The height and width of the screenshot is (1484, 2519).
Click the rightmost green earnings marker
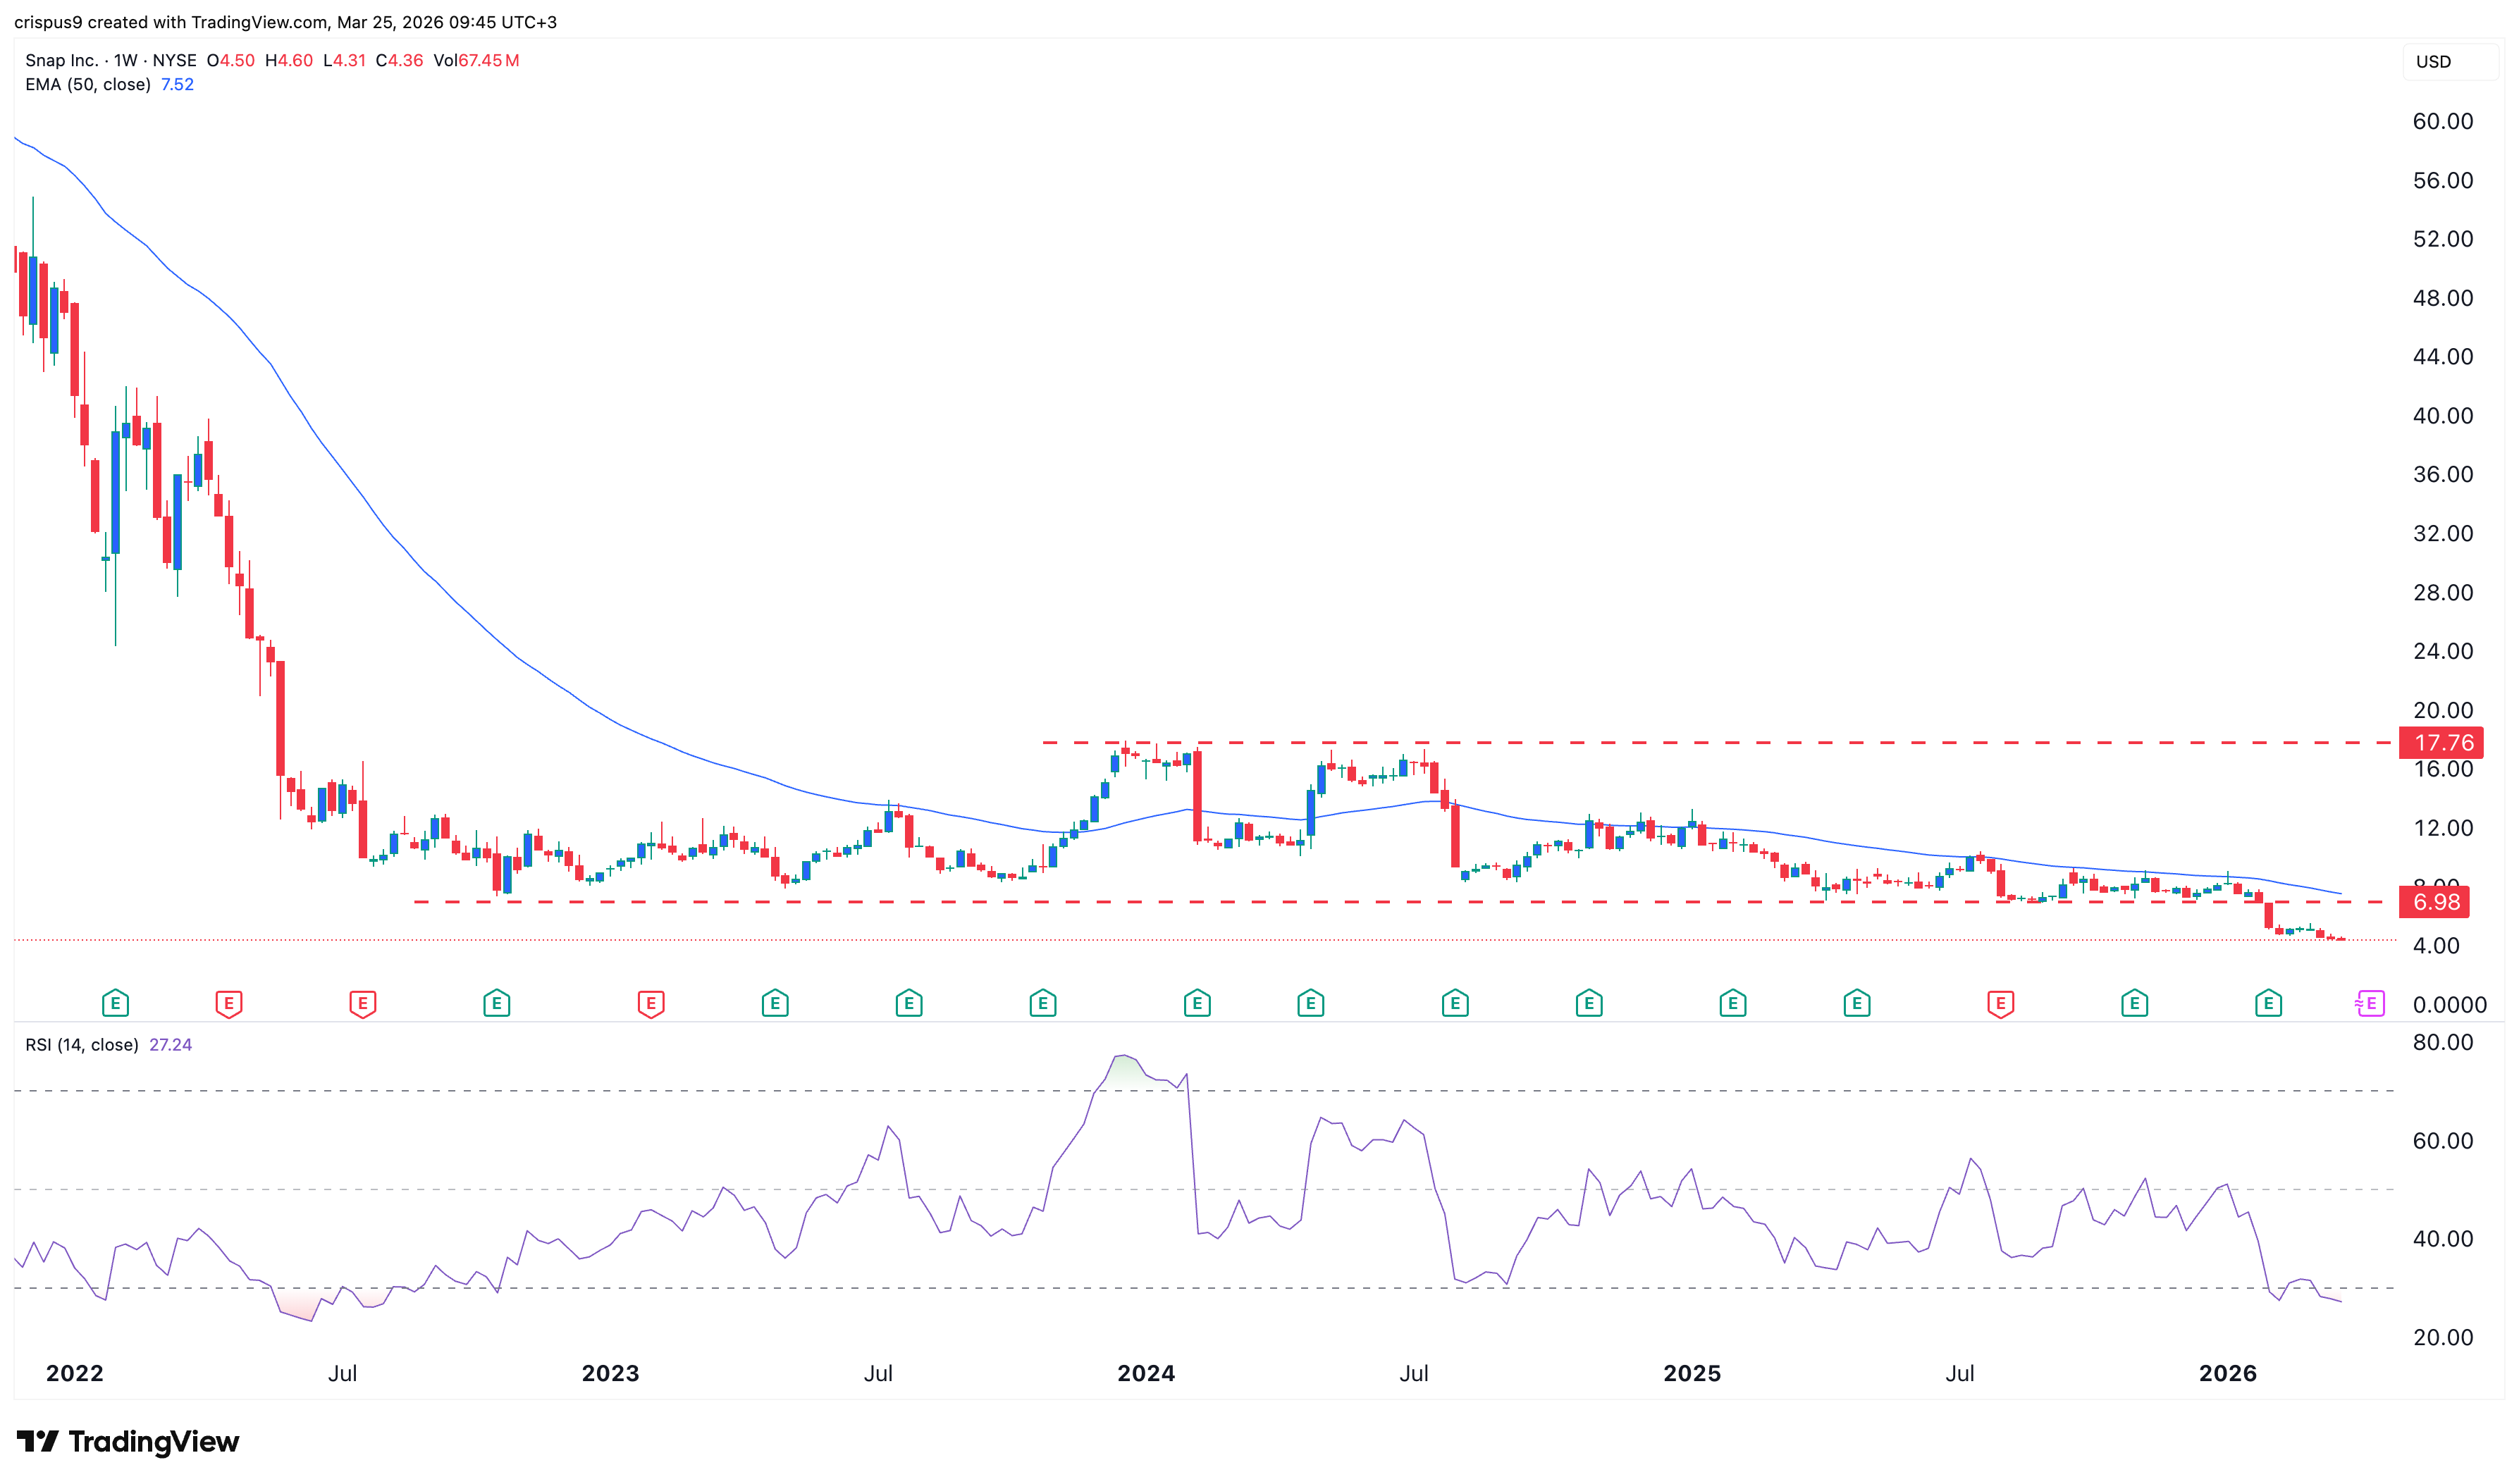2268,1003
